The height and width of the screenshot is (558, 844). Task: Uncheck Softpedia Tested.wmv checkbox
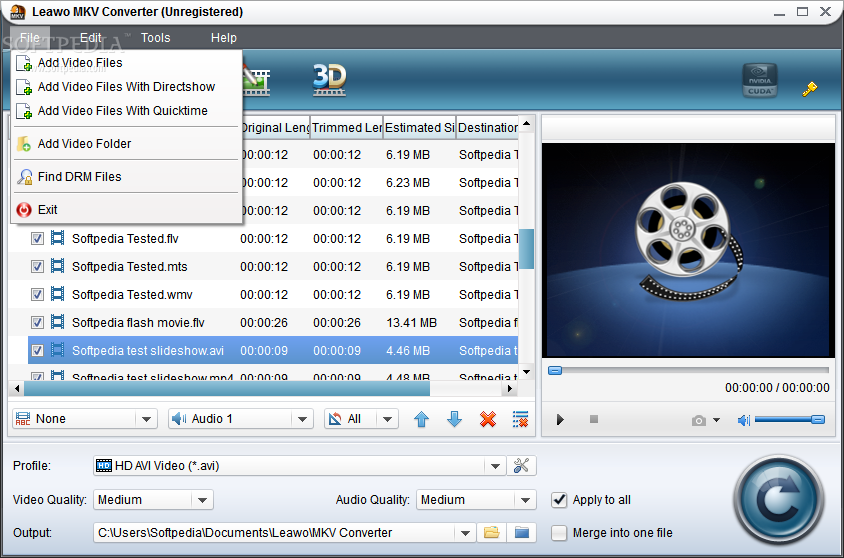pos(37,294)
